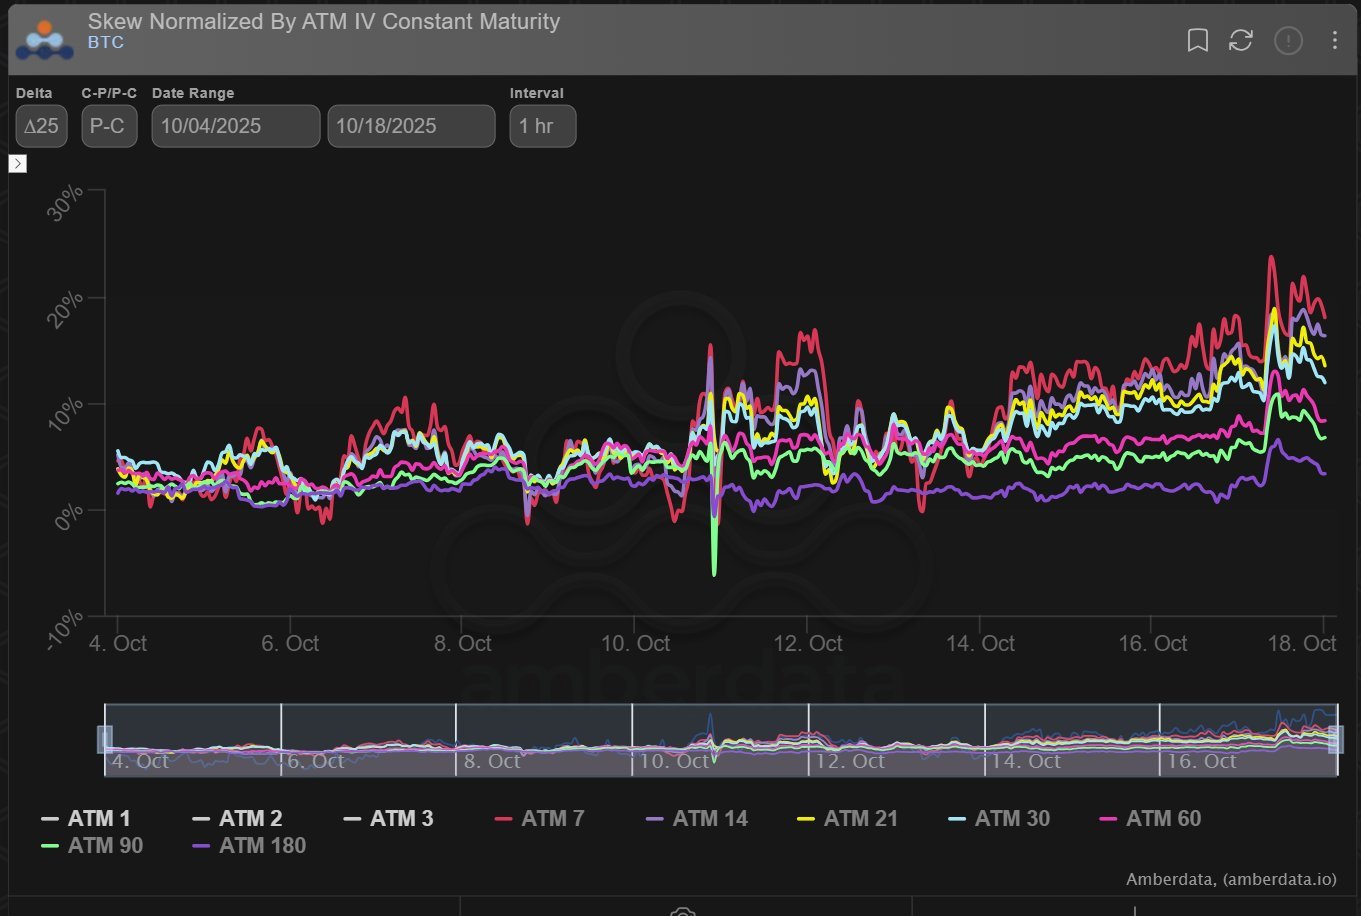The image size is (1361, 916).
Task: Open the three-dot options menu
Action: point(1335,40)
